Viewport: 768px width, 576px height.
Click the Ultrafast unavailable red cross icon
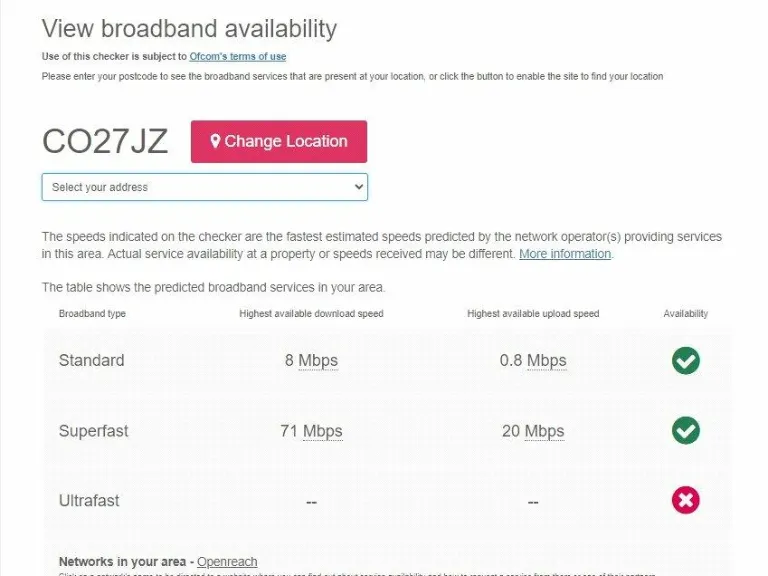point(685,500)
